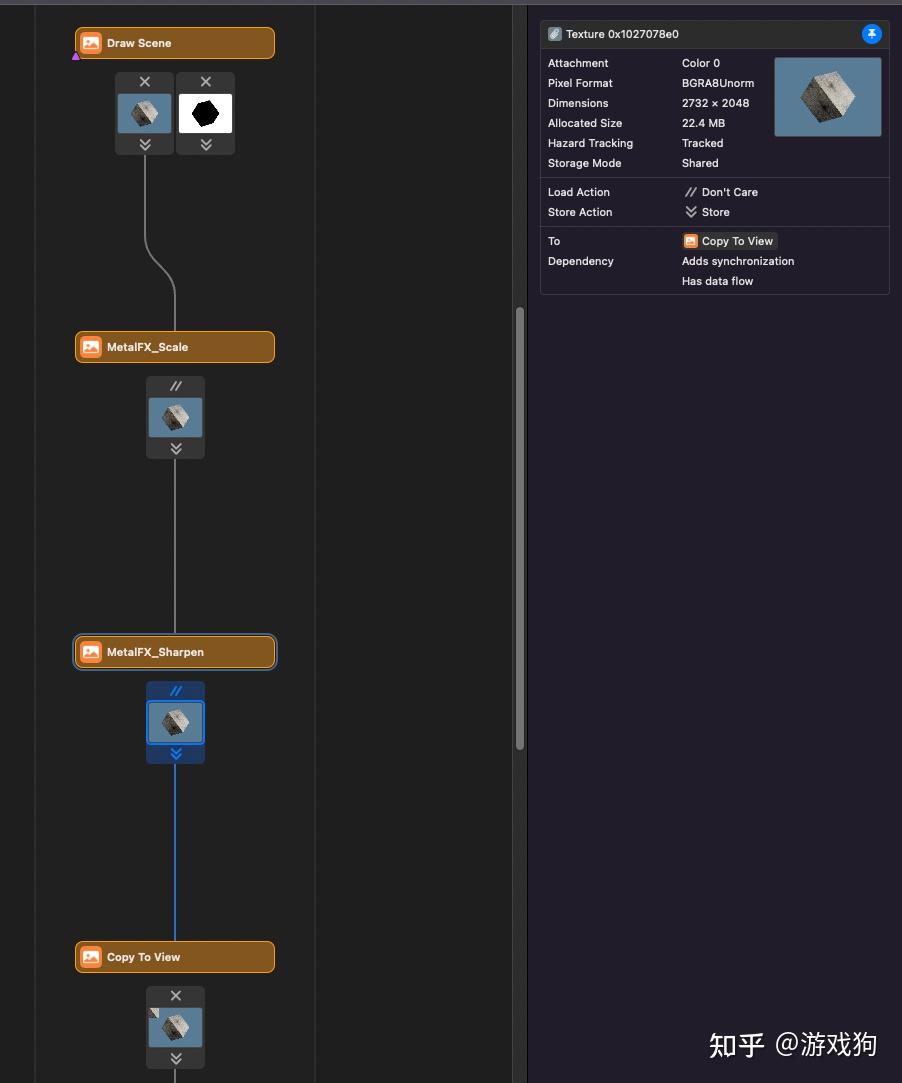Click the X icon above Draw Scene's color texture

click(144, 81)
